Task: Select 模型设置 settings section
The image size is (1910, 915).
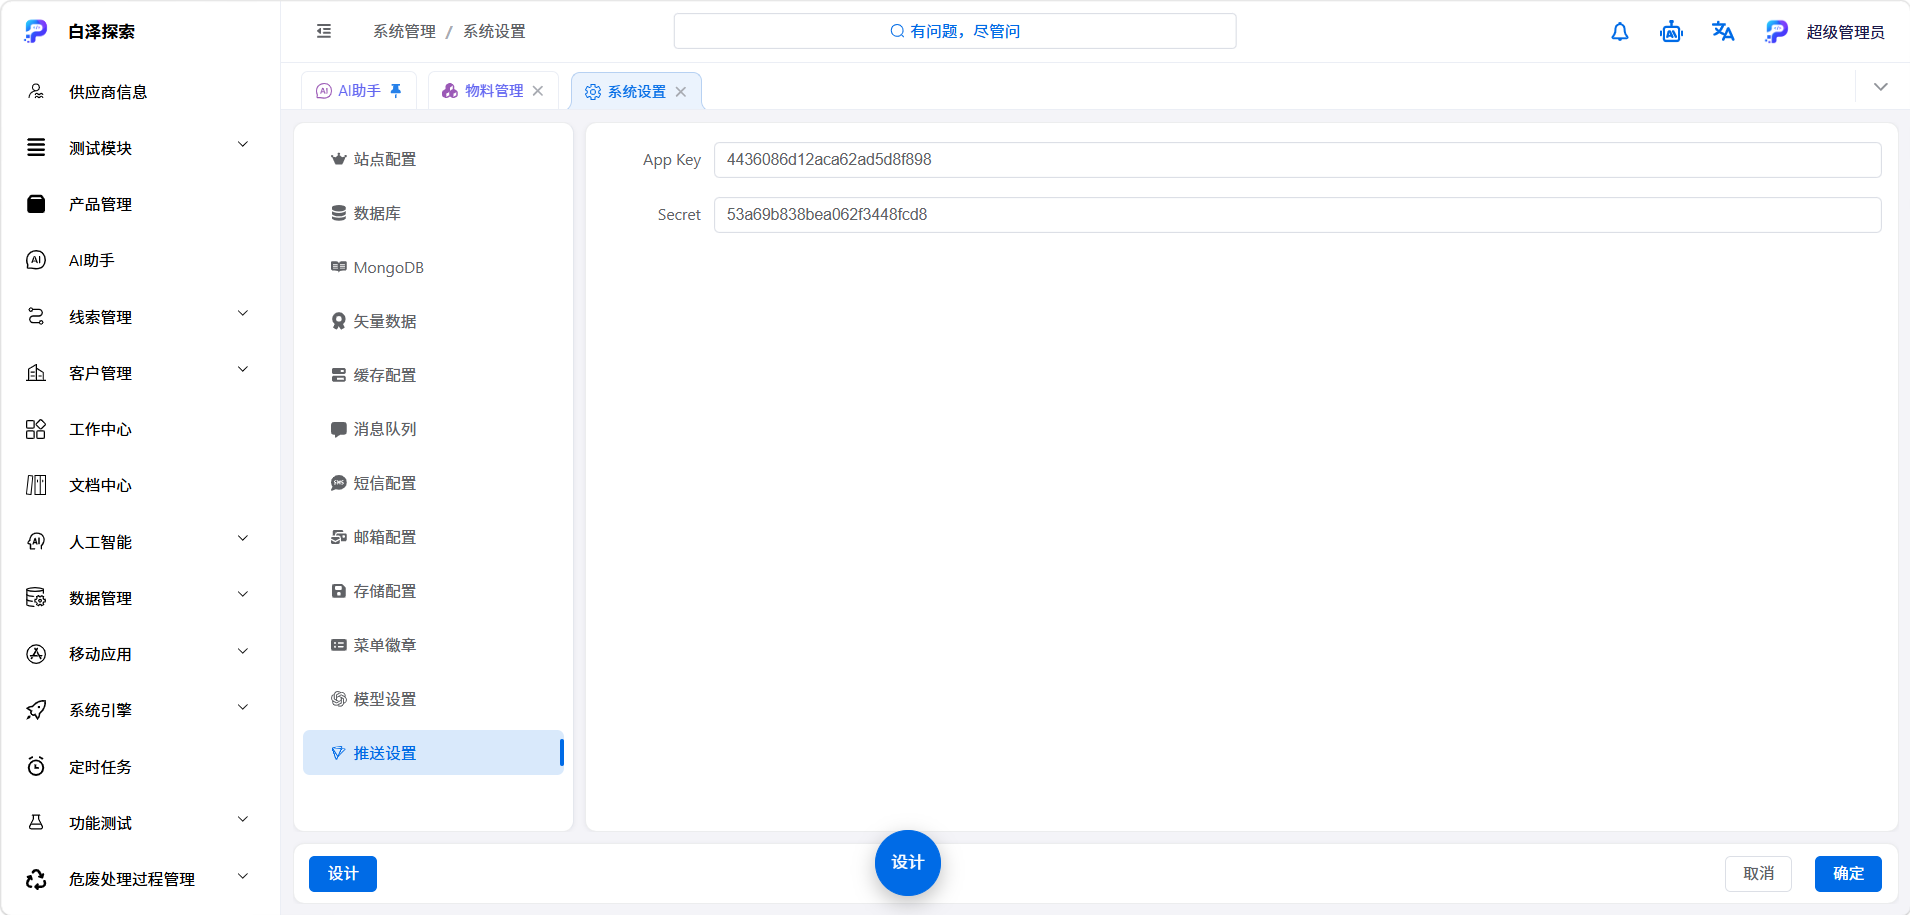Action: point(433,699)
